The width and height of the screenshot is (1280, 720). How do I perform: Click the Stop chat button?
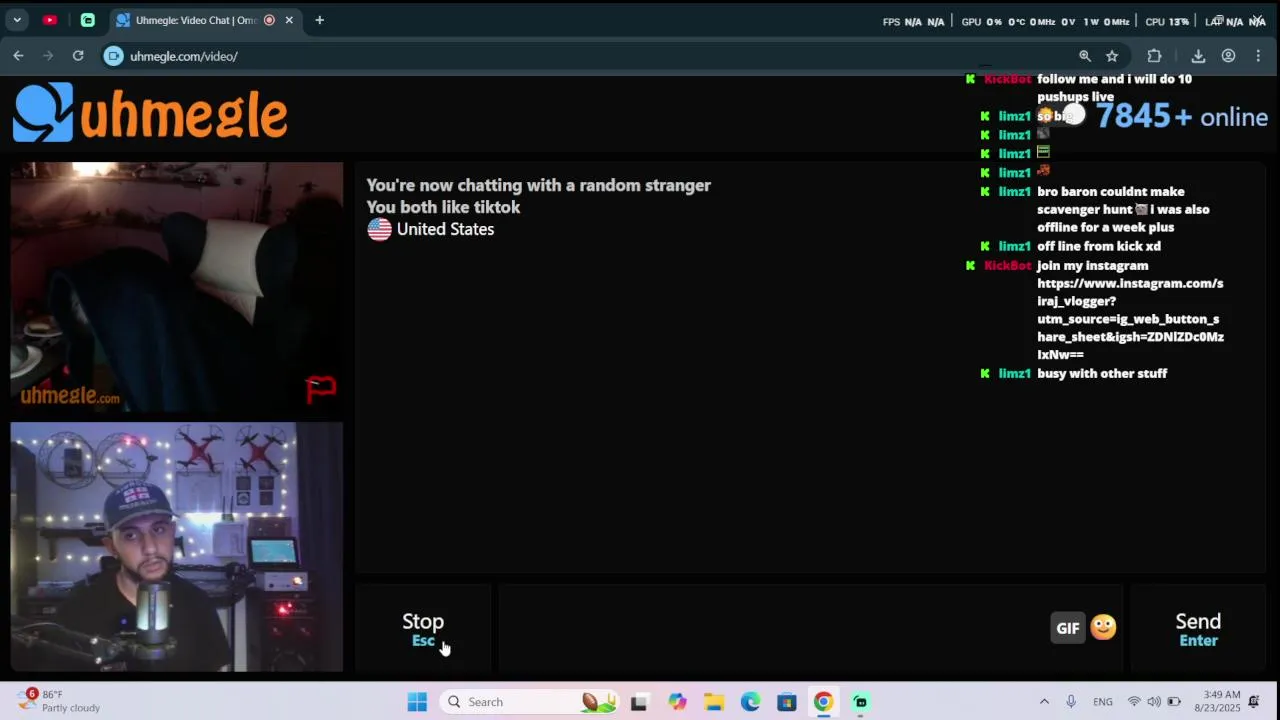coord(423,629)
